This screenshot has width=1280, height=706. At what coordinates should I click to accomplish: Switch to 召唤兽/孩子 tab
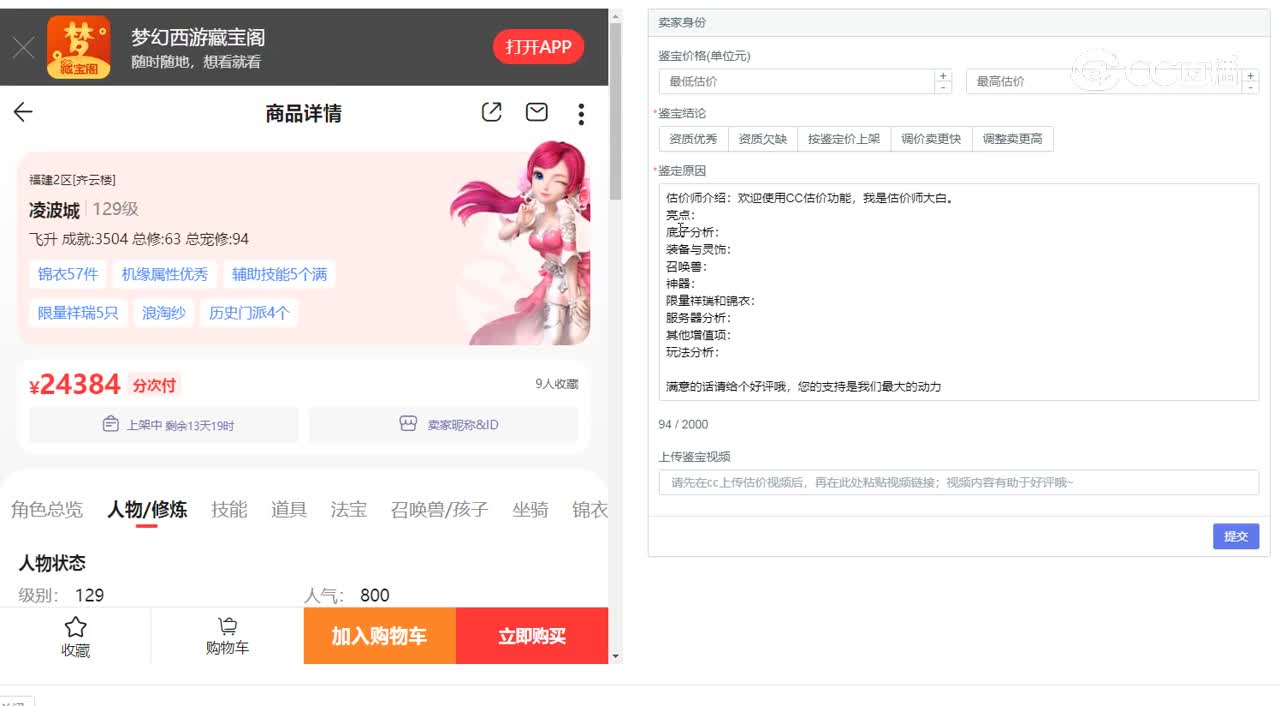[440, 510]
